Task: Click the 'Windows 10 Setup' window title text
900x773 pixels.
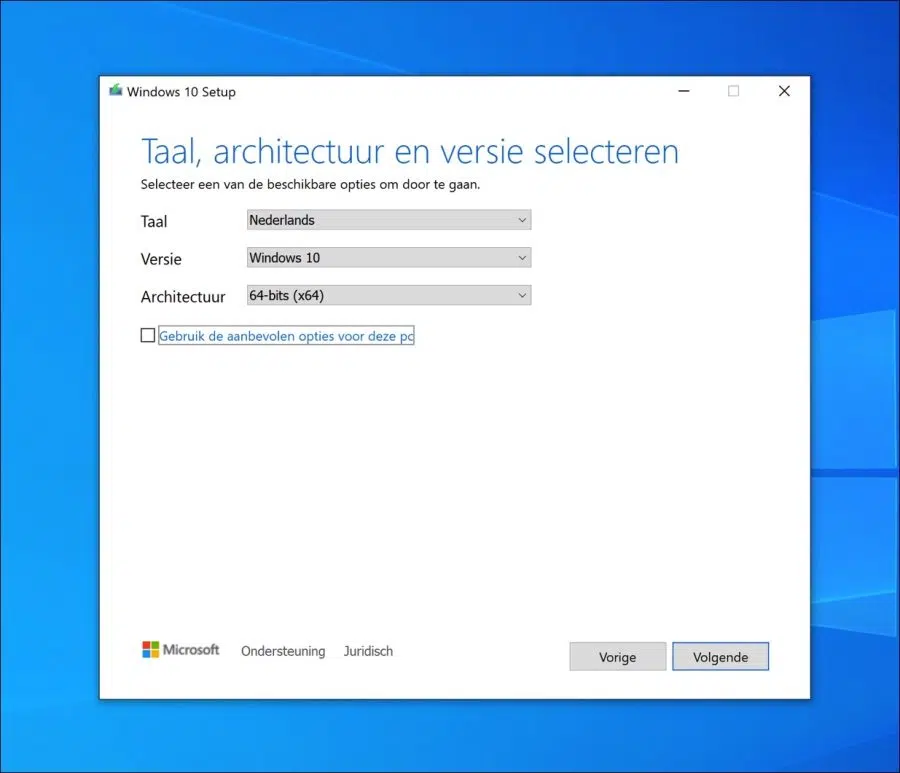Action: (181, 92)
